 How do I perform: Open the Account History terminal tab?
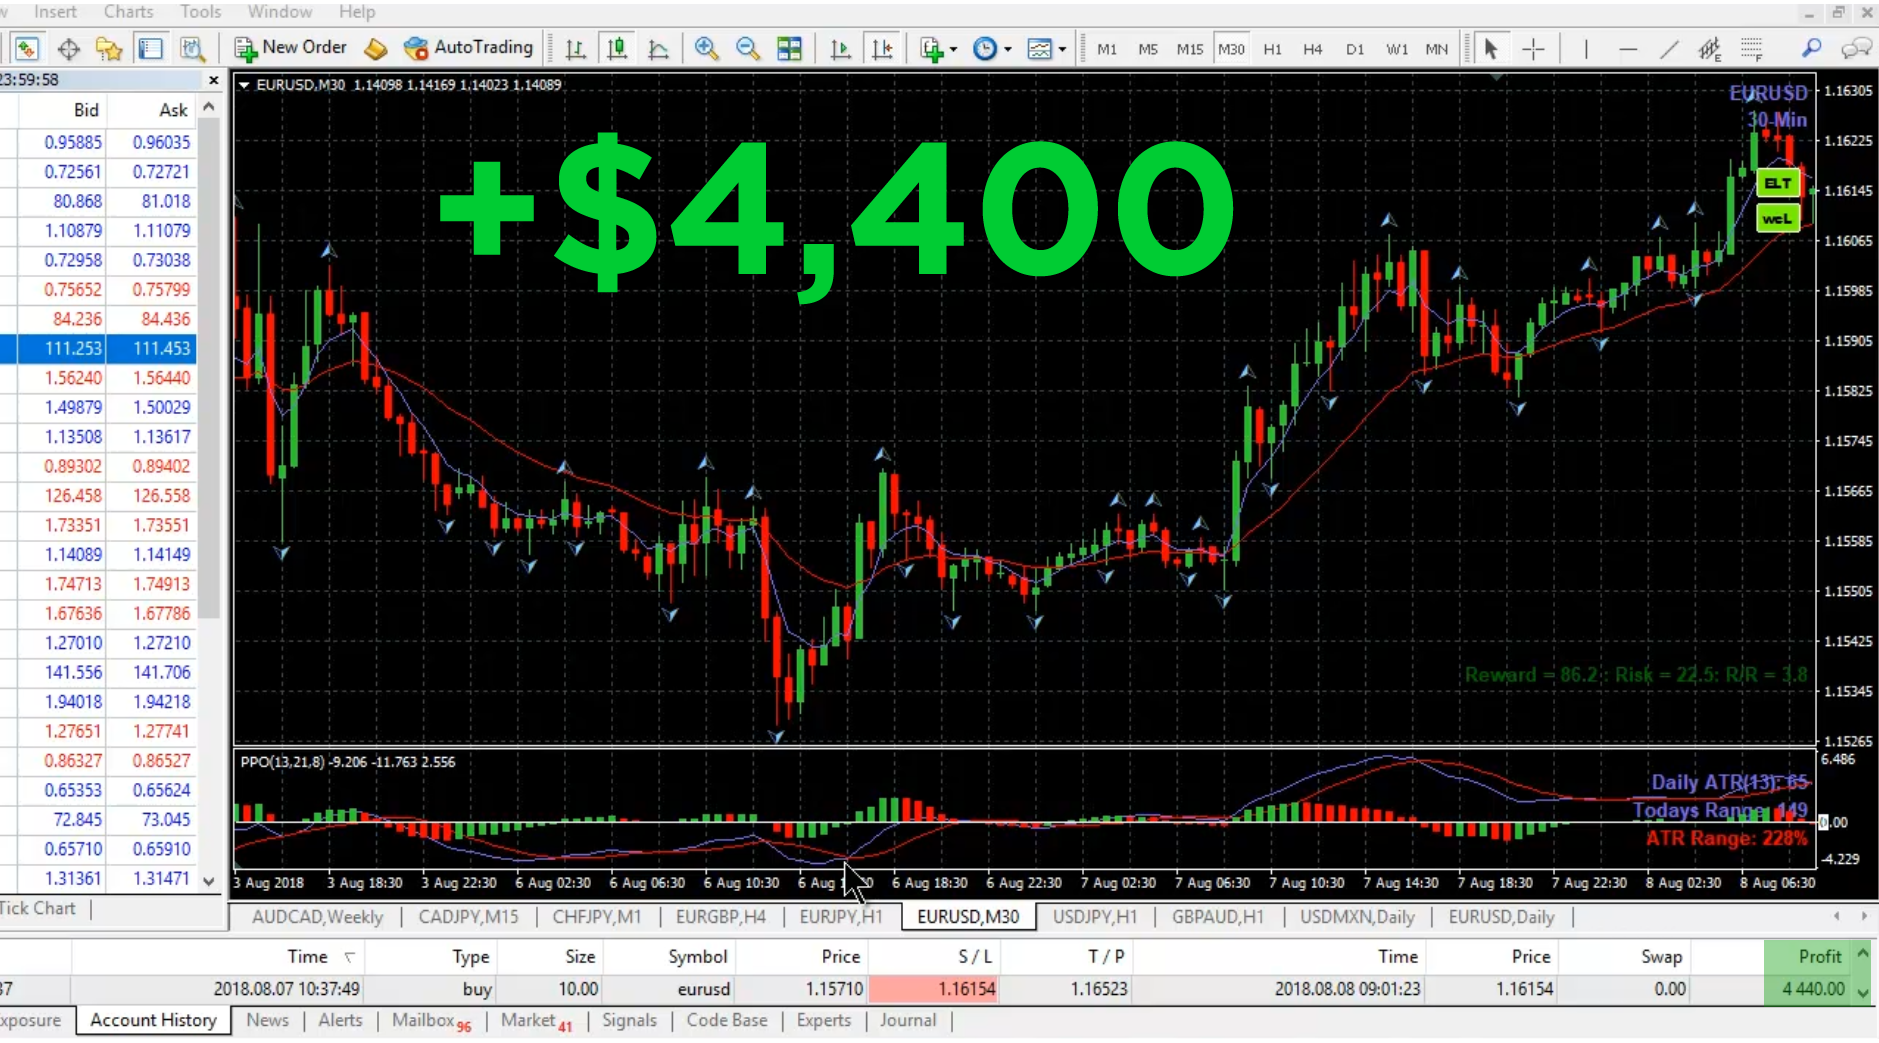(x=153, y=1020)
